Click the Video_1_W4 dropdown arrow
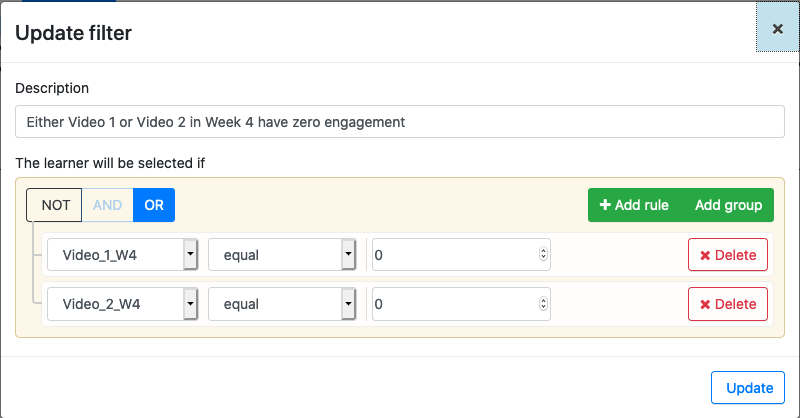Viewport: 800px width, 418px height. coord(190,255)
